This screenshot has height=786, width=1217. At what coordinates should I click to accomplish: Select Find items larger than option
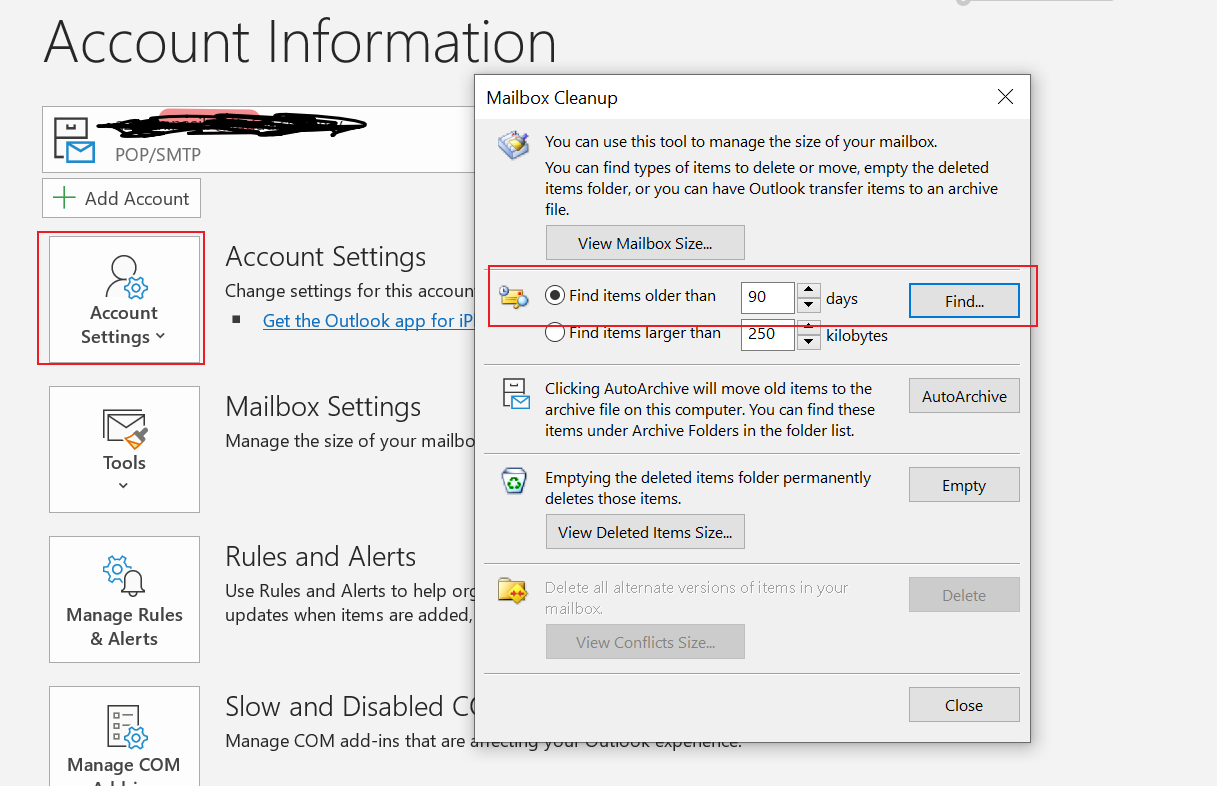pos(633,333)
